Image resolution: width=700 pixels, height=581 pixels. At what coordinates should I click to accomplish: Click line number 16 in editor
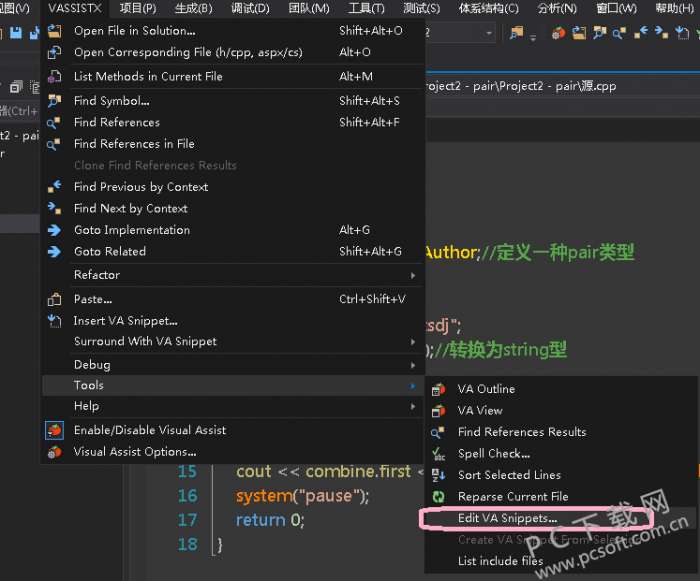(x=188, y=496)
